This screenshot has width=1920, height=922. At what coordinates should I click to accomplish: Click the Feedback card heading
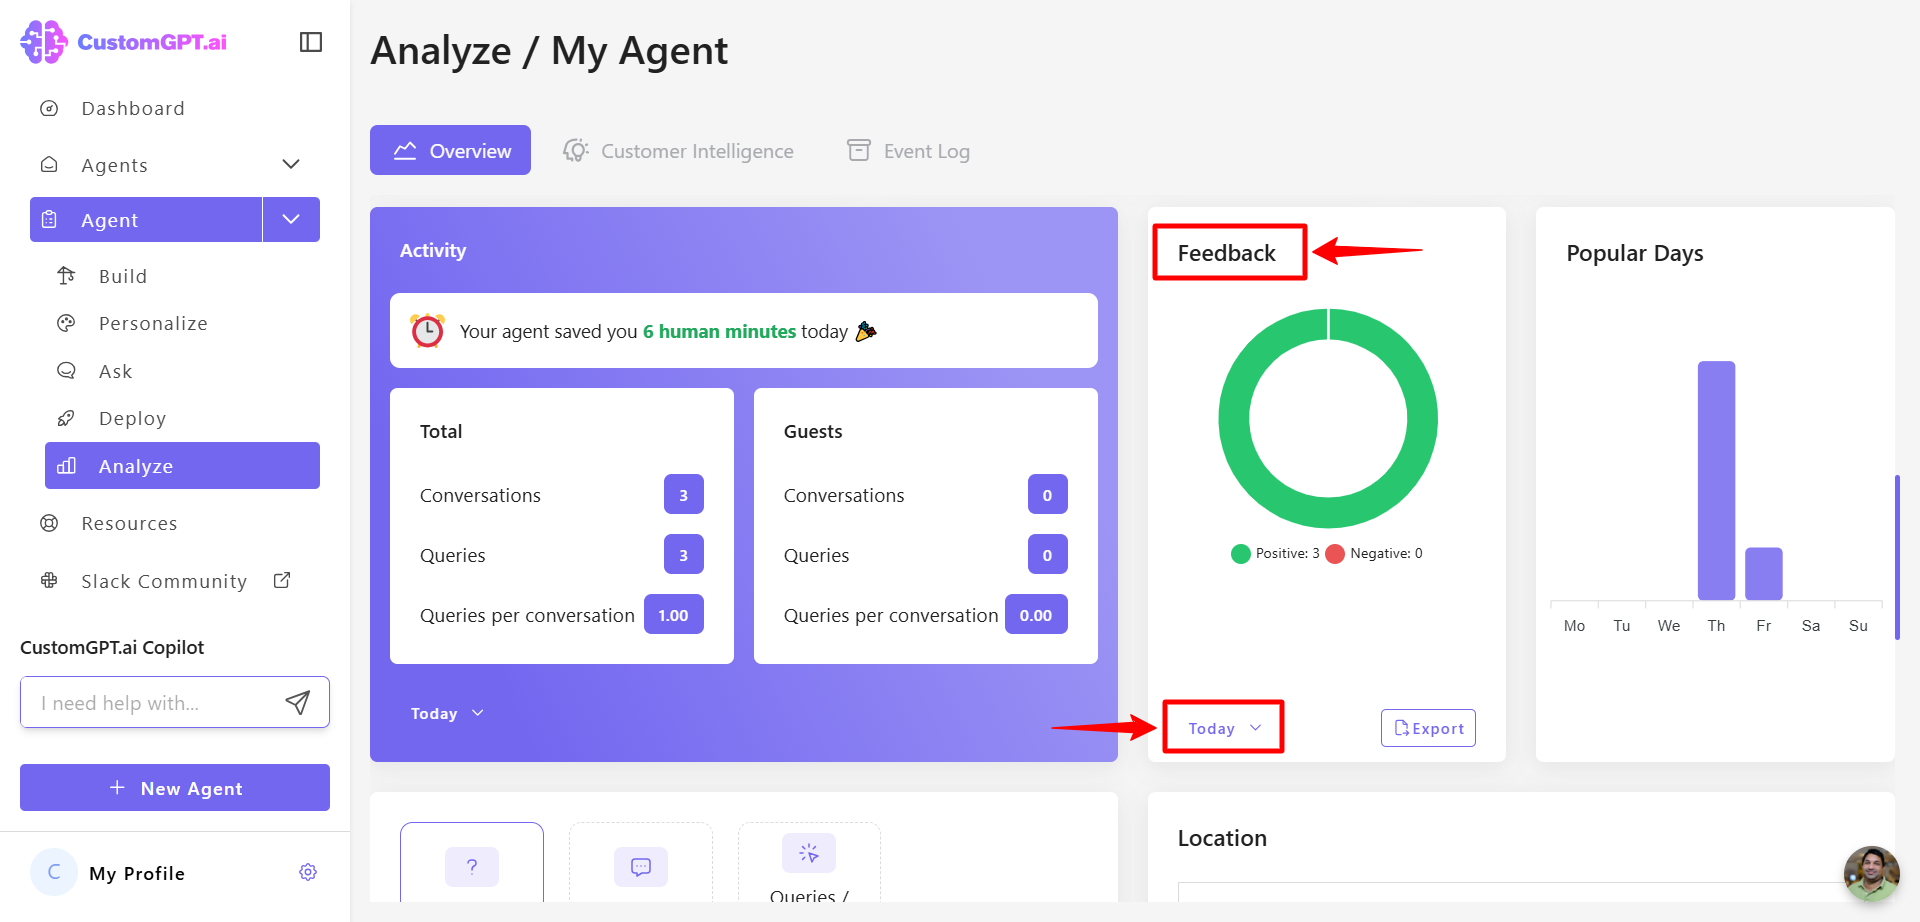pos(1226,253)
